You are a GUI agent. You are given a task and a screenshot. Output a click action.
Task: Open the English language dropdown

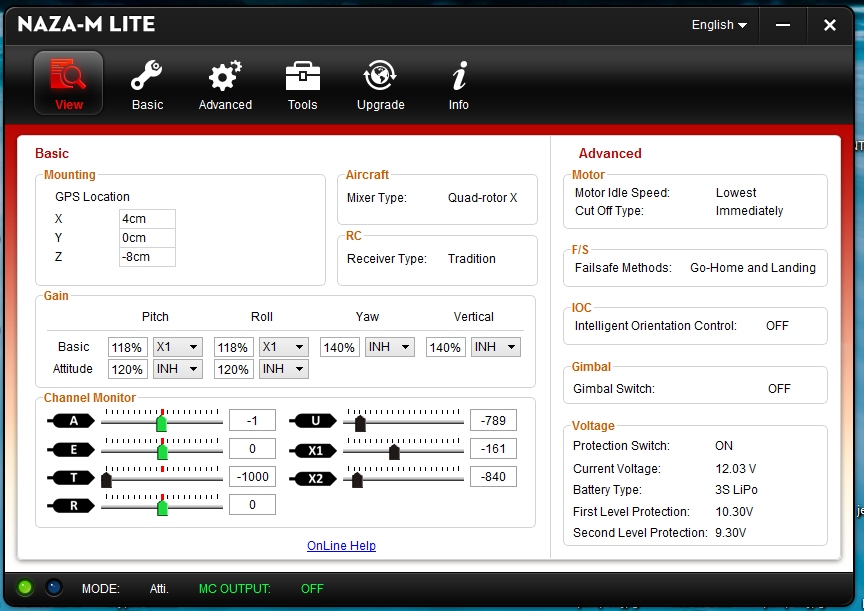click(719, 25)
